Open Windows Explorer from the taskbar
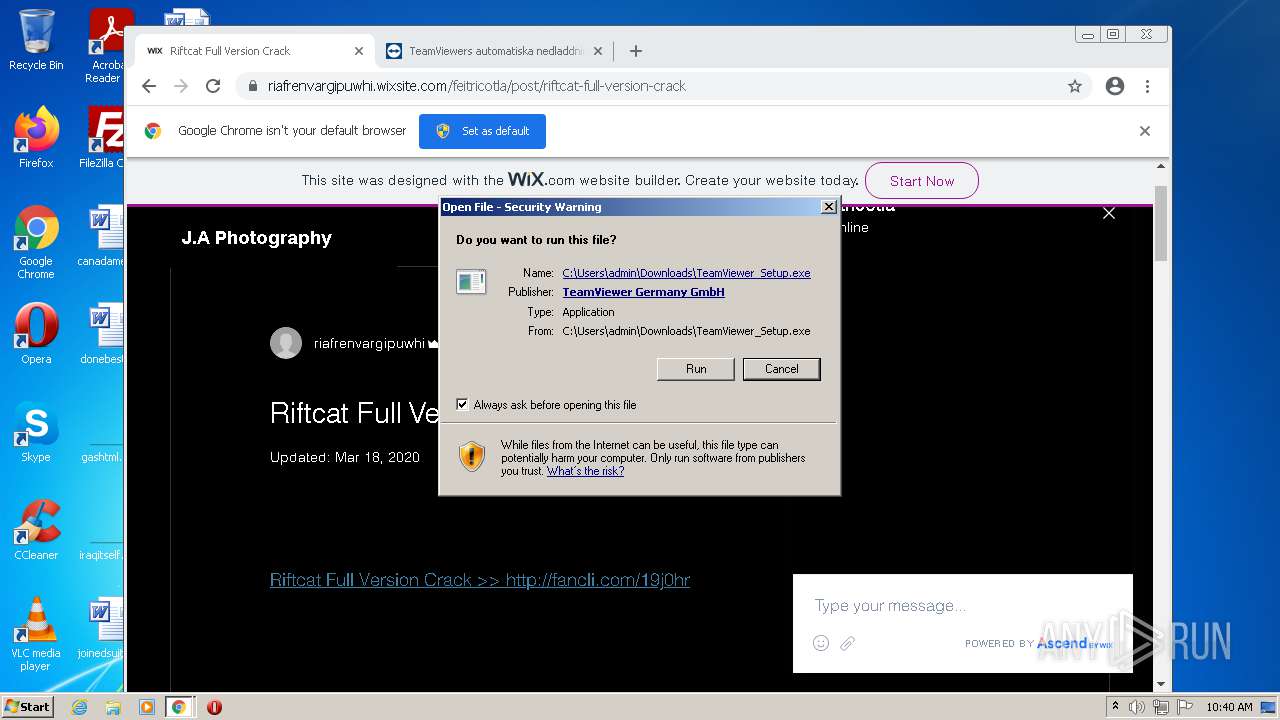This screenshot has height=720, width=1280. (x=113, y=707)
